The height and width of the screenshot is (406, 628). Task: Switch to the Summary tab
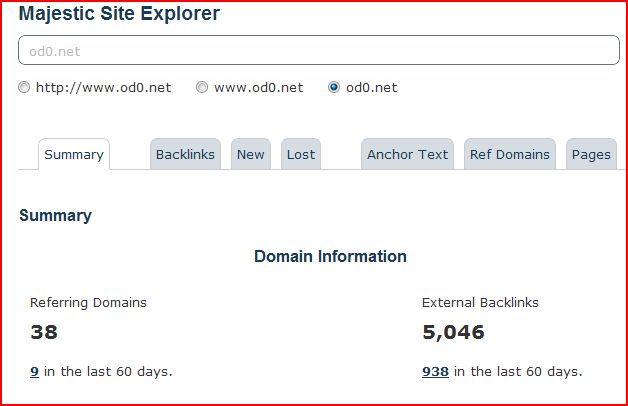(74, 155)
